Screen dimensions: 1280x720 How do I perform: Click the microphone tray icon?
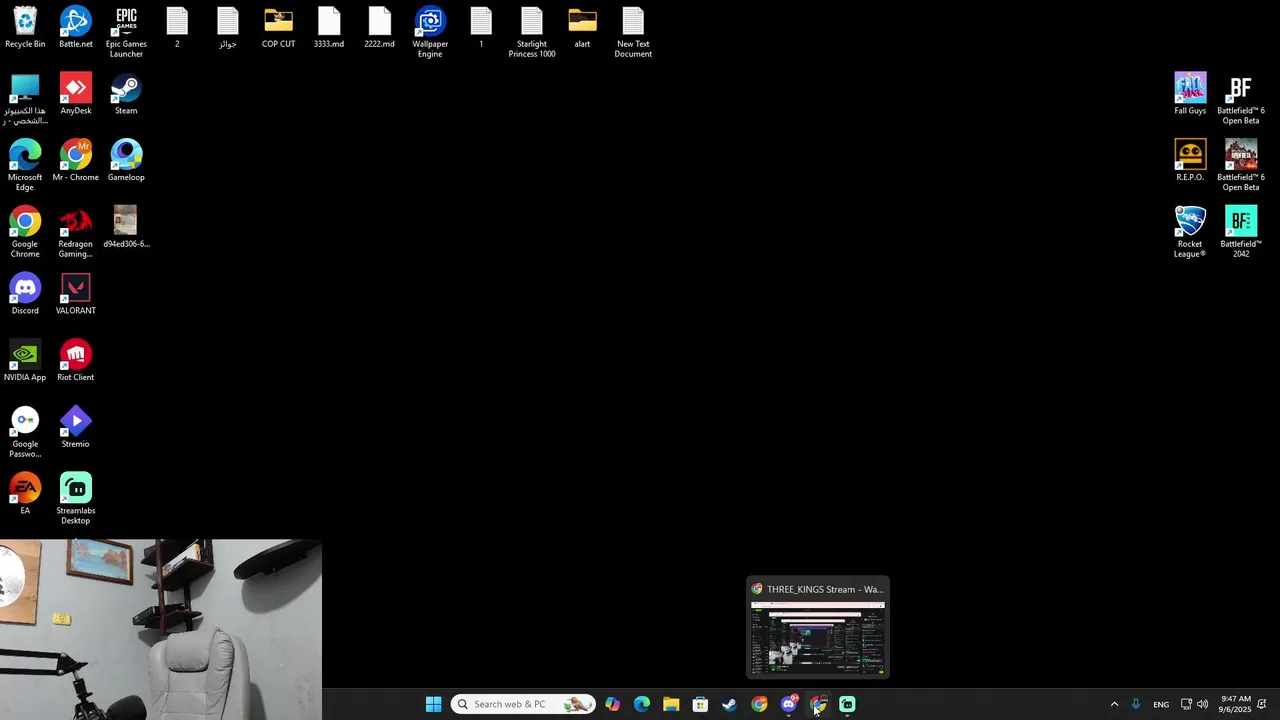point(1135,704)
